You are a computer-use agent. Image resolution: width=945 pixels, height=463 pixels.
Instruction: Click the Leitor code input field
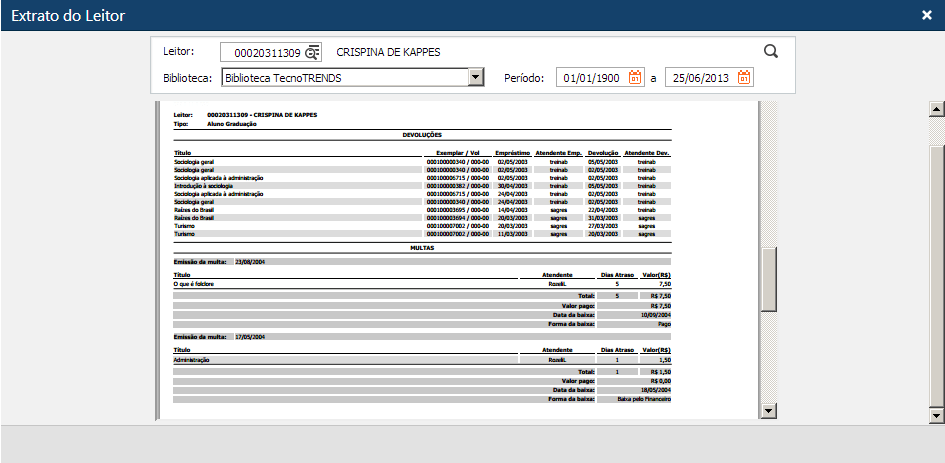pos(262,53)
